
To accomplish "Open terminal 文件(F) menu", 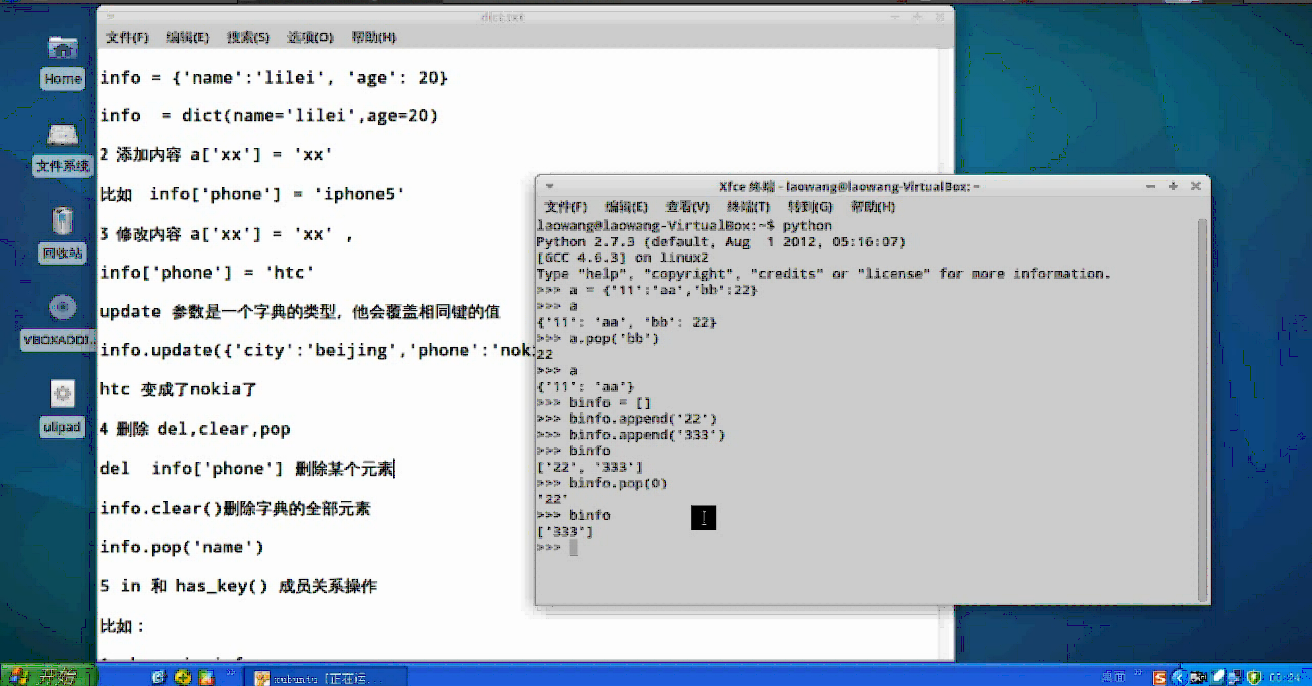I will pos(566,207).
